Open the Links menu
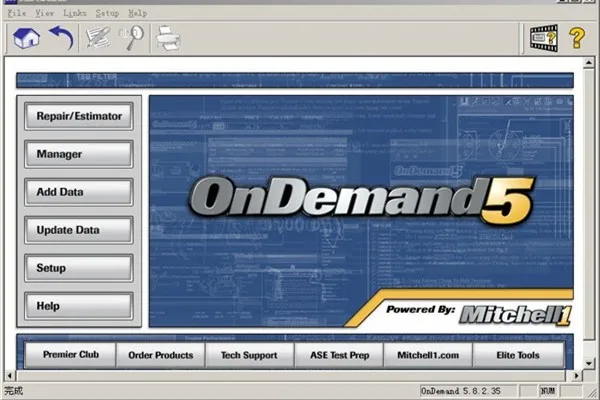 point(75,13)
